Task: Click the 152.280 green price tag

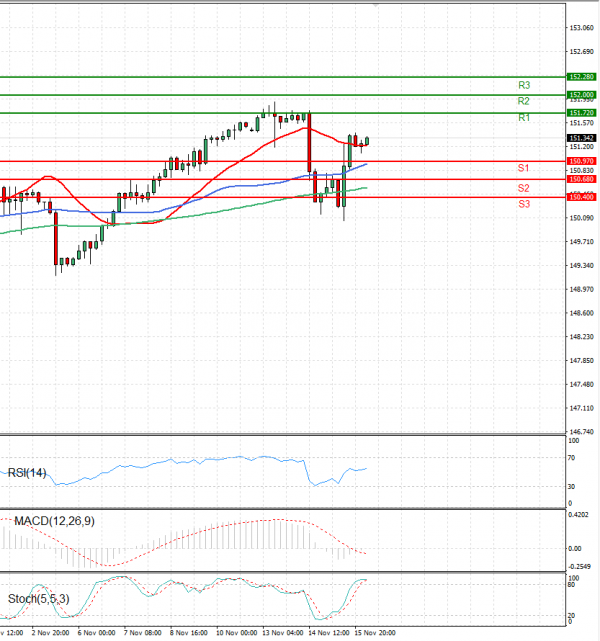Action: point(582,77)
